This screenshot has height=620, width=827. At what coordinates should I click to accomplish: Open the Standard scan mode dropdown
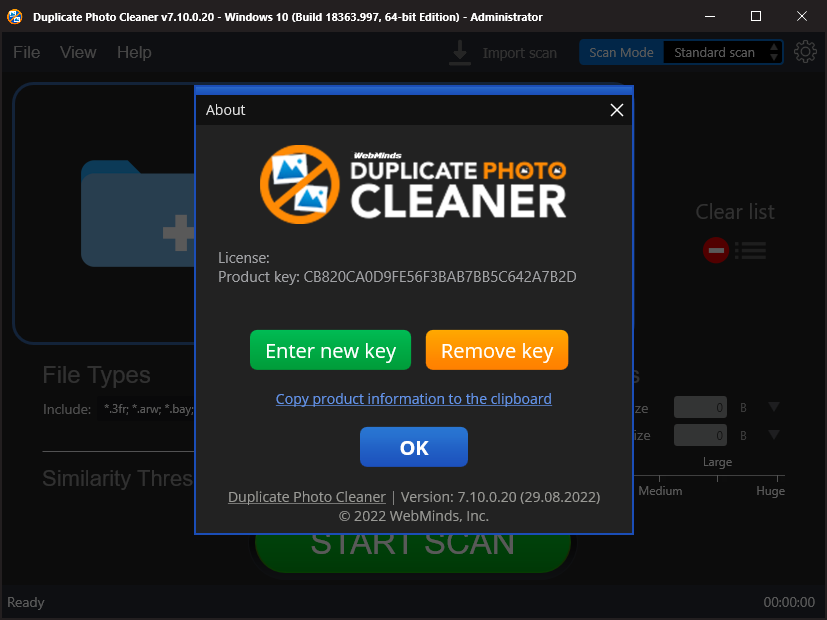(x=722, y=52)
